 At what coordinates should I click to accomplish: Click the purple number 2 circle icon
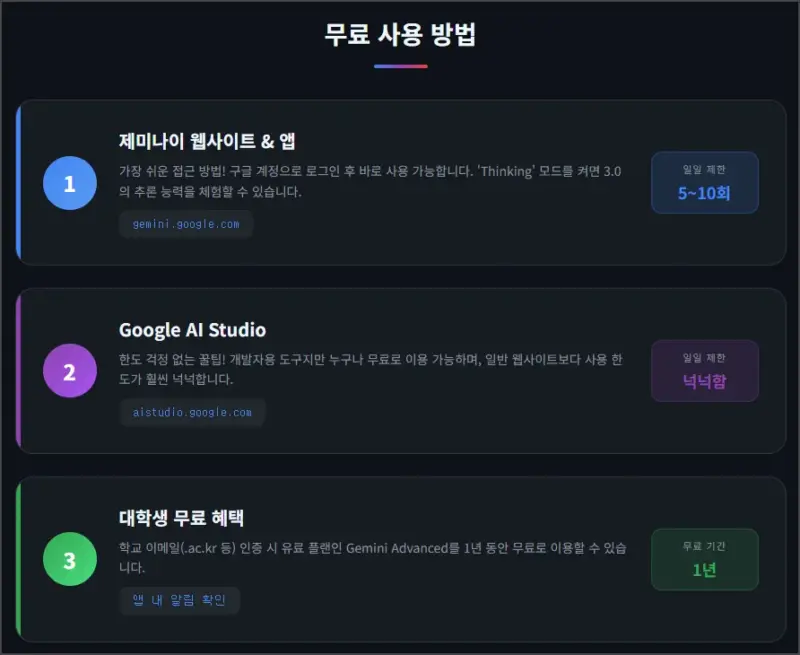69,371
